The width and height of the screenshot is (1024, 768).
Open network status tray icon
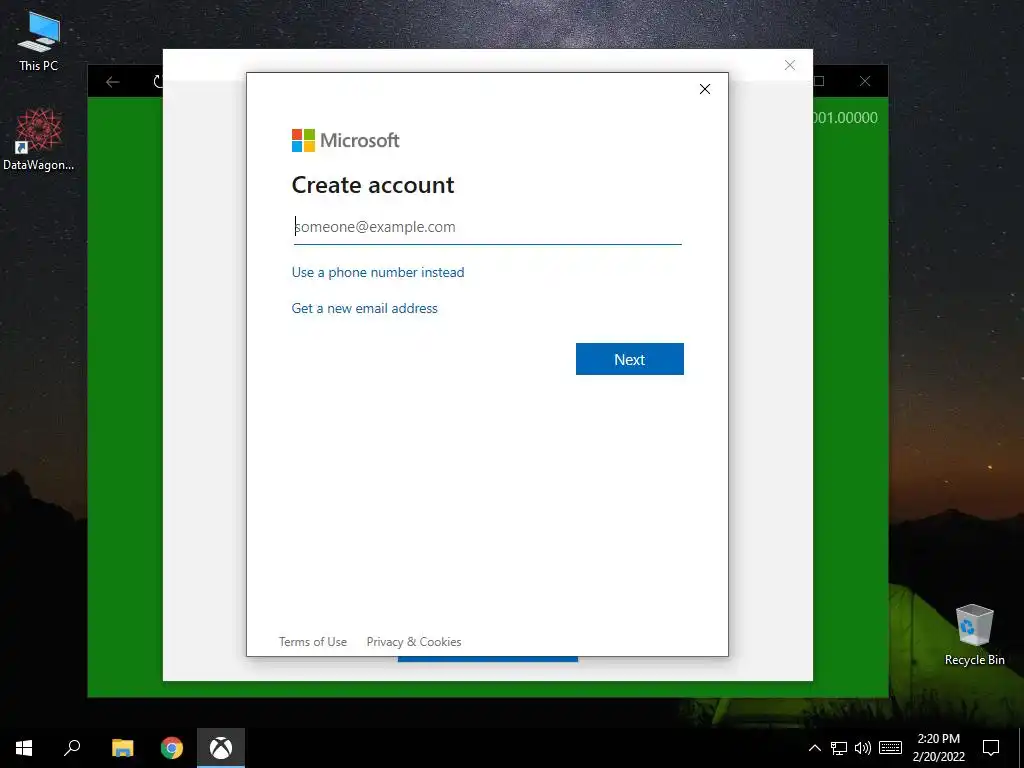pyautogui.click(x=839, y=748)
